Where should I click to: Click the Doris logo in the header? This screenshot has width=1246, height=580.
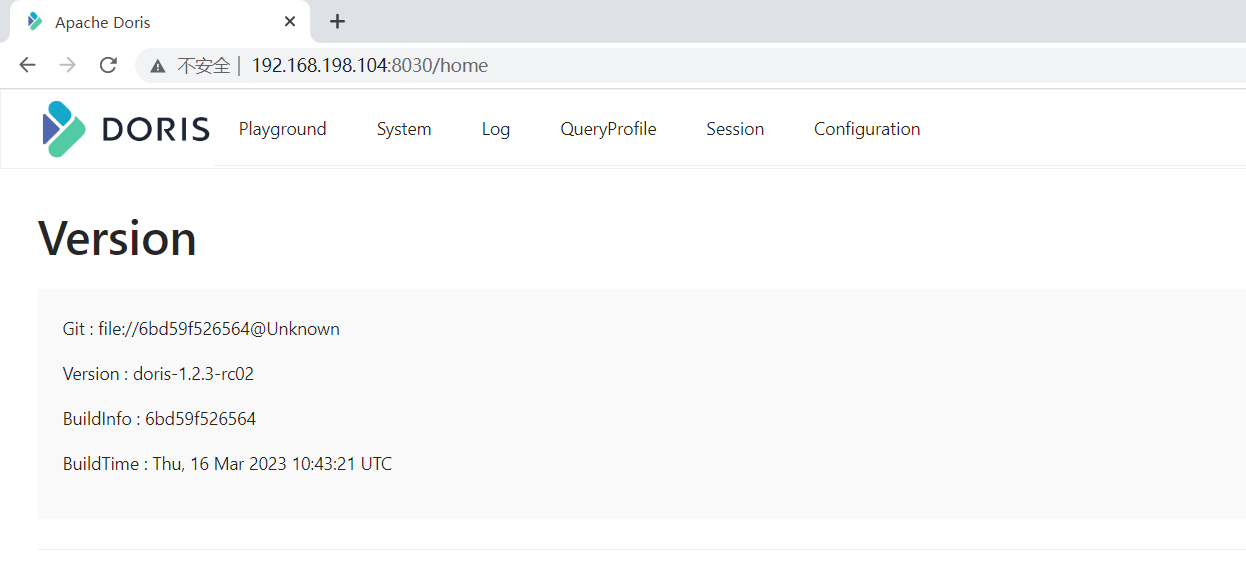pos(126,129)
